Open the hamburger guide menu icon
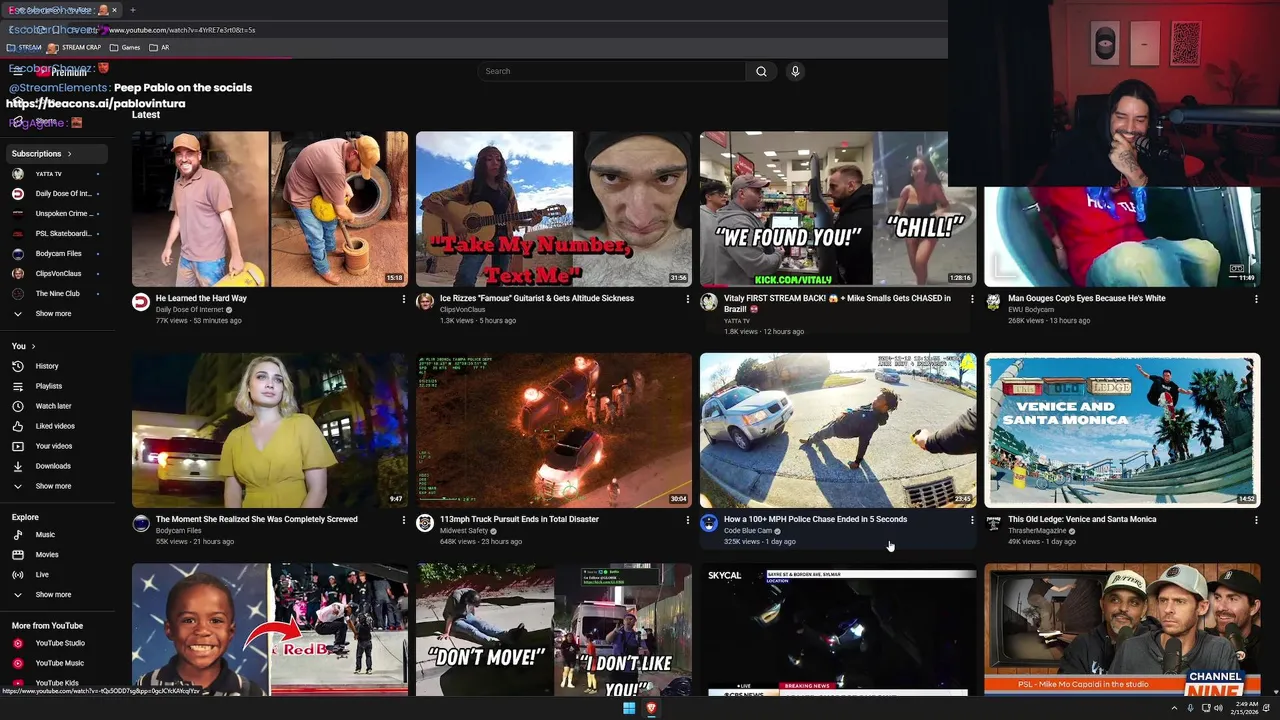 click(x=17, y=72)
